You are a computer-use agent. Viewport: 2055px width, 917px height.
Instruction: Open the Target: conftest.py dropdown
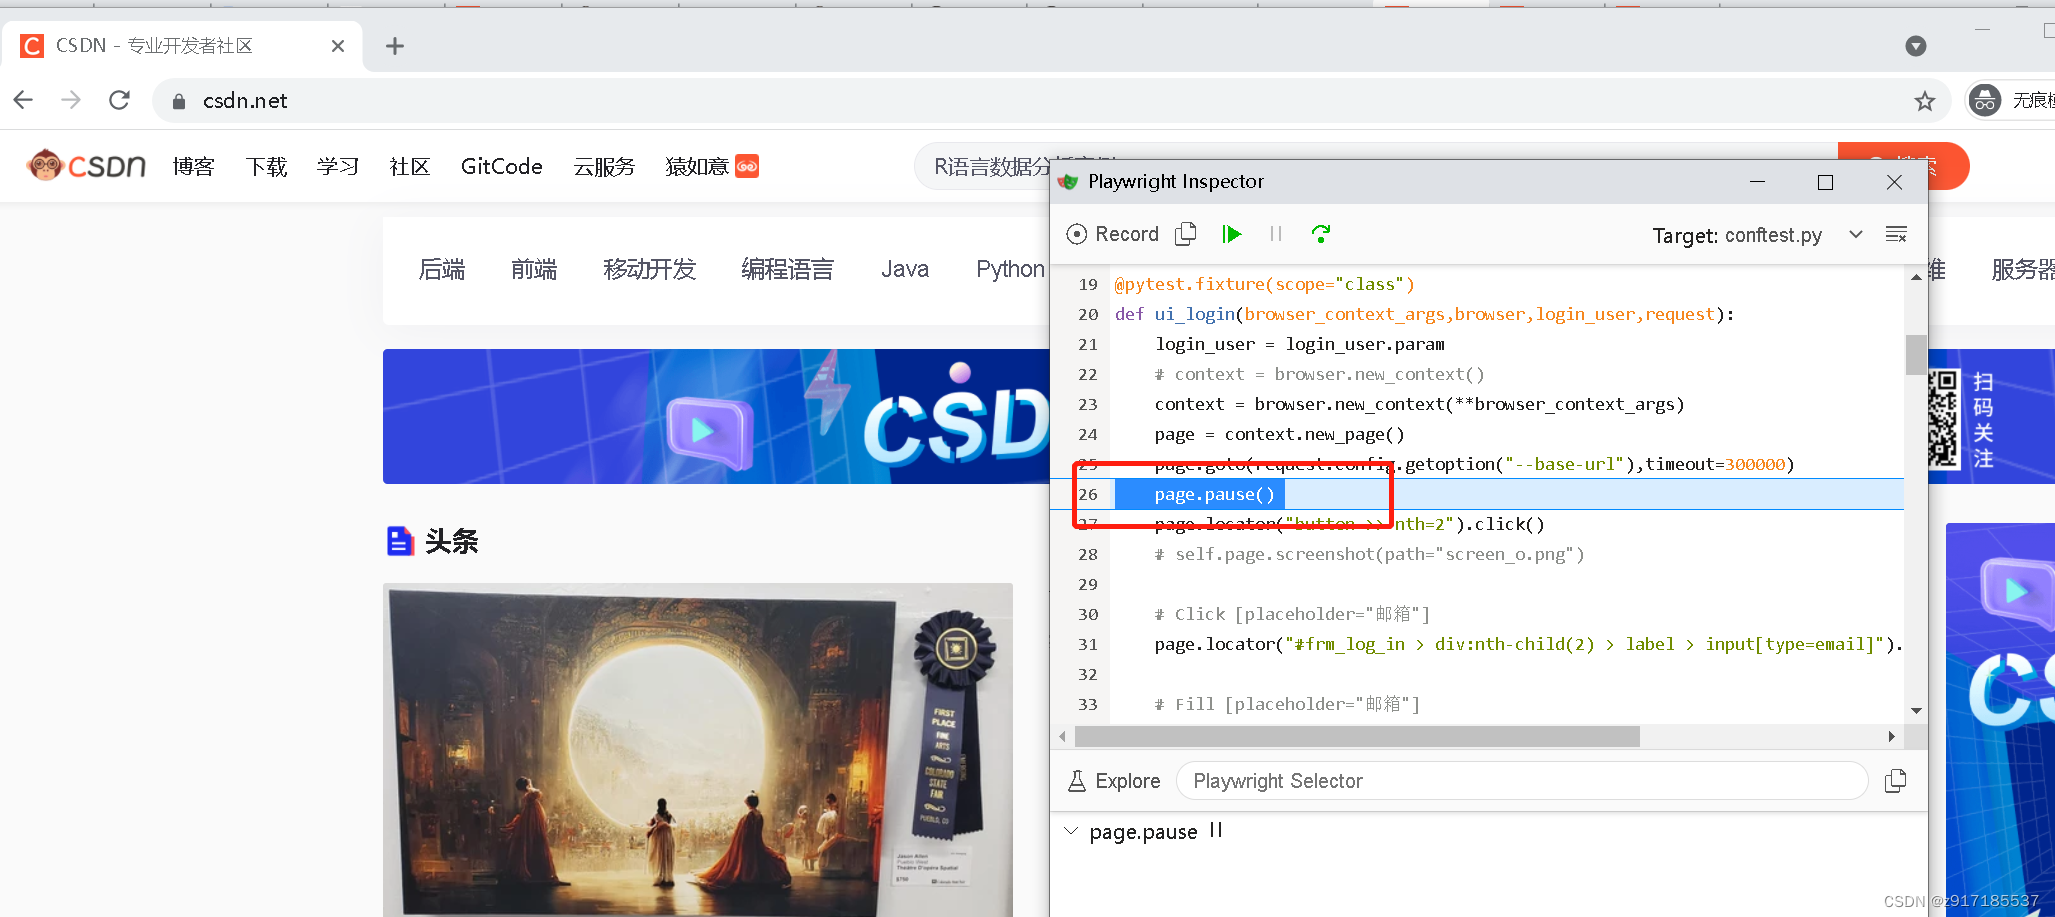click(x=1856, y=234)
